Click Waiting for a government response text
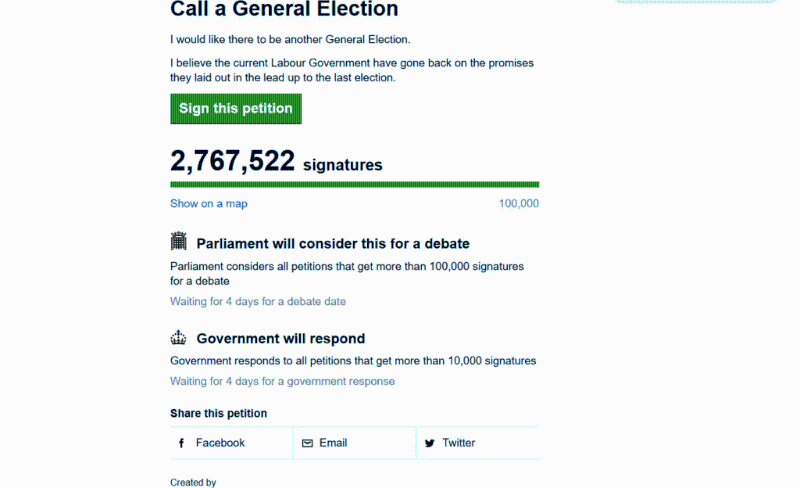This screenshot has height=488, width=800. [282, 381]
